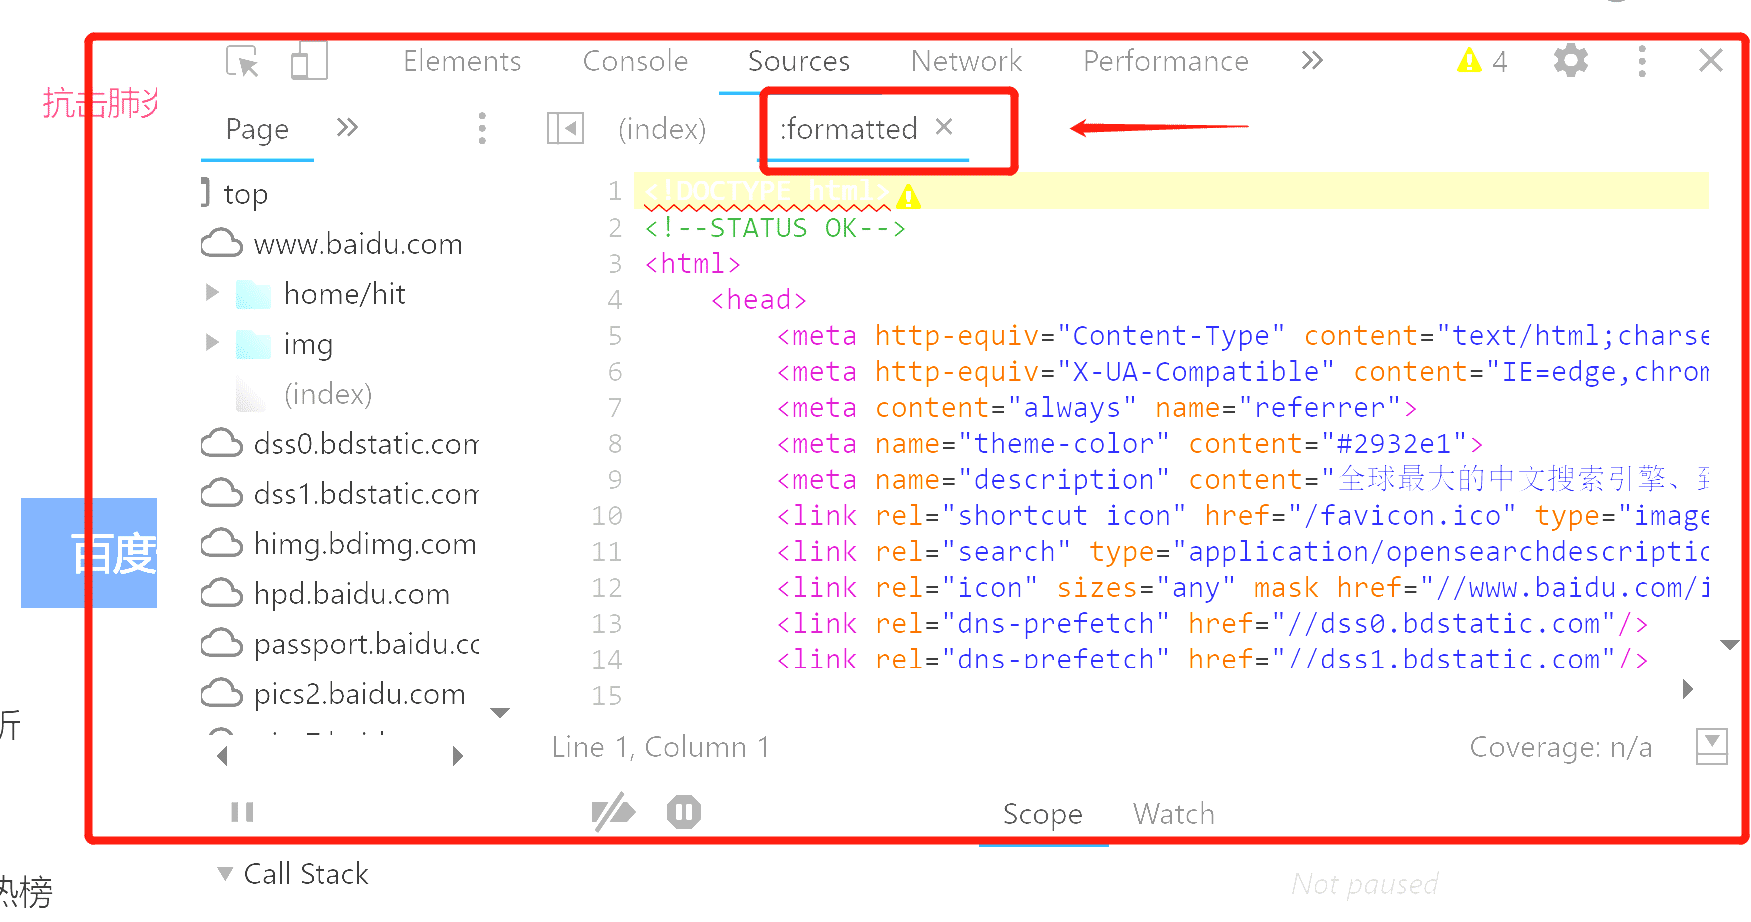Select hpd.baidu.com domain

(x=352, y=594)
